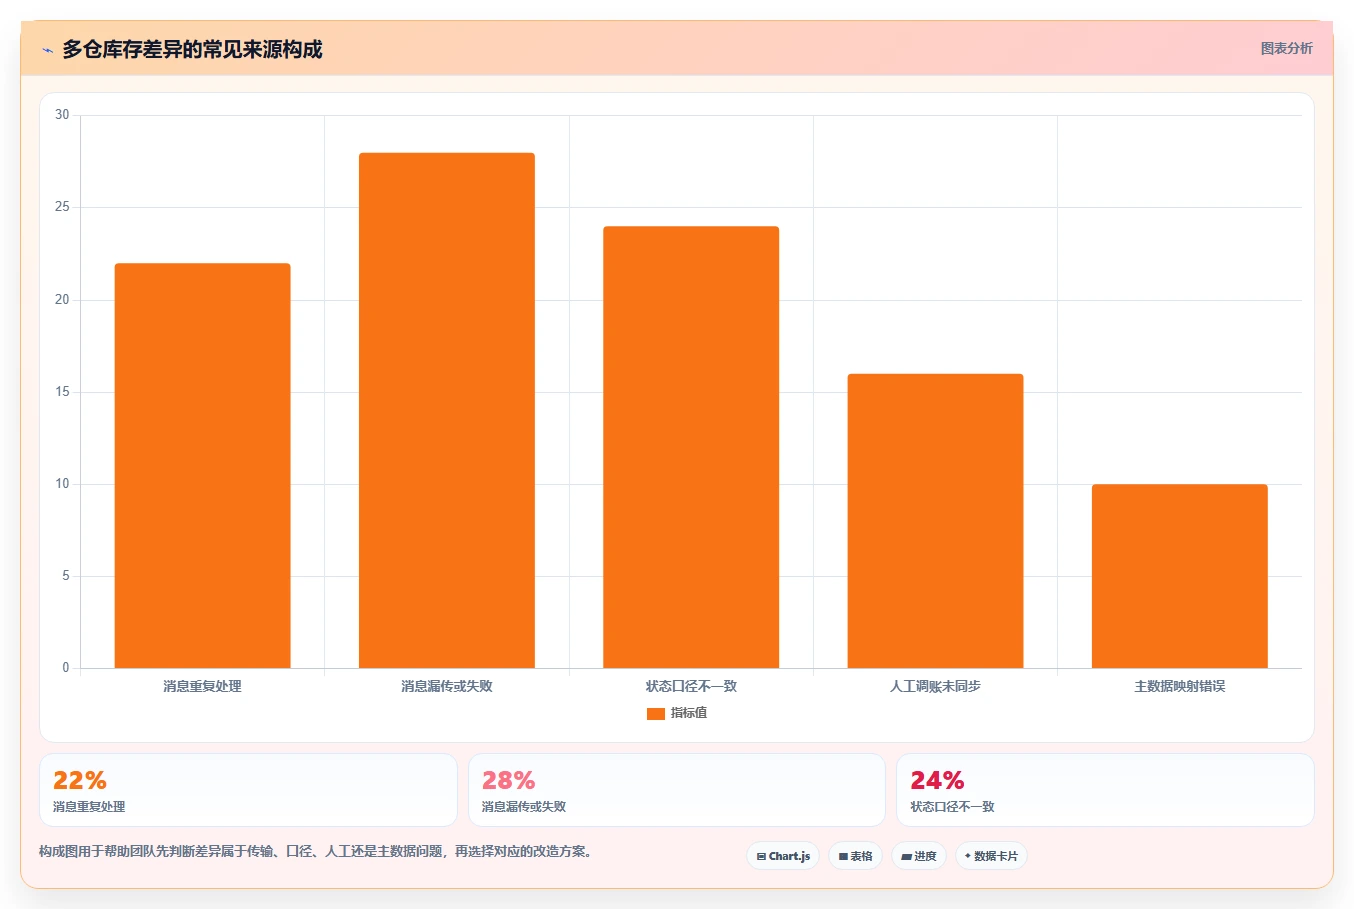
Task: Click the lightning icon beside the chart title
Action: [47, 50]
